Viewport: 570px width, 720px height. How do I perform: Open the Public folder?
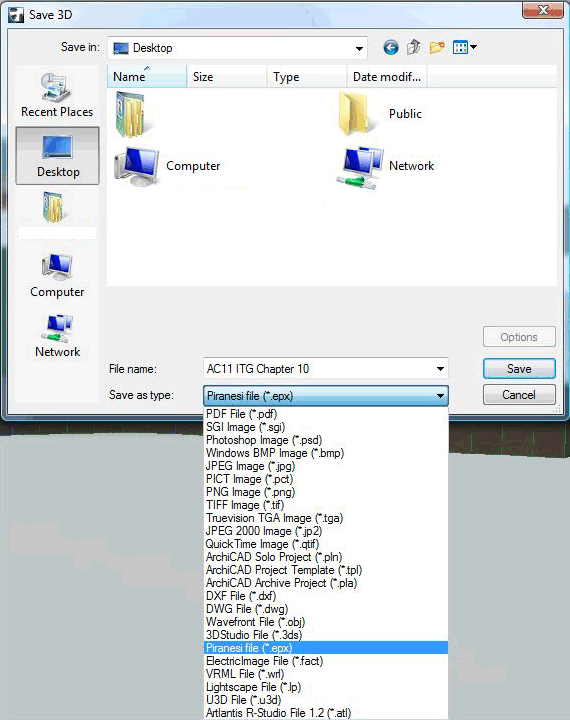coord(379,113)
